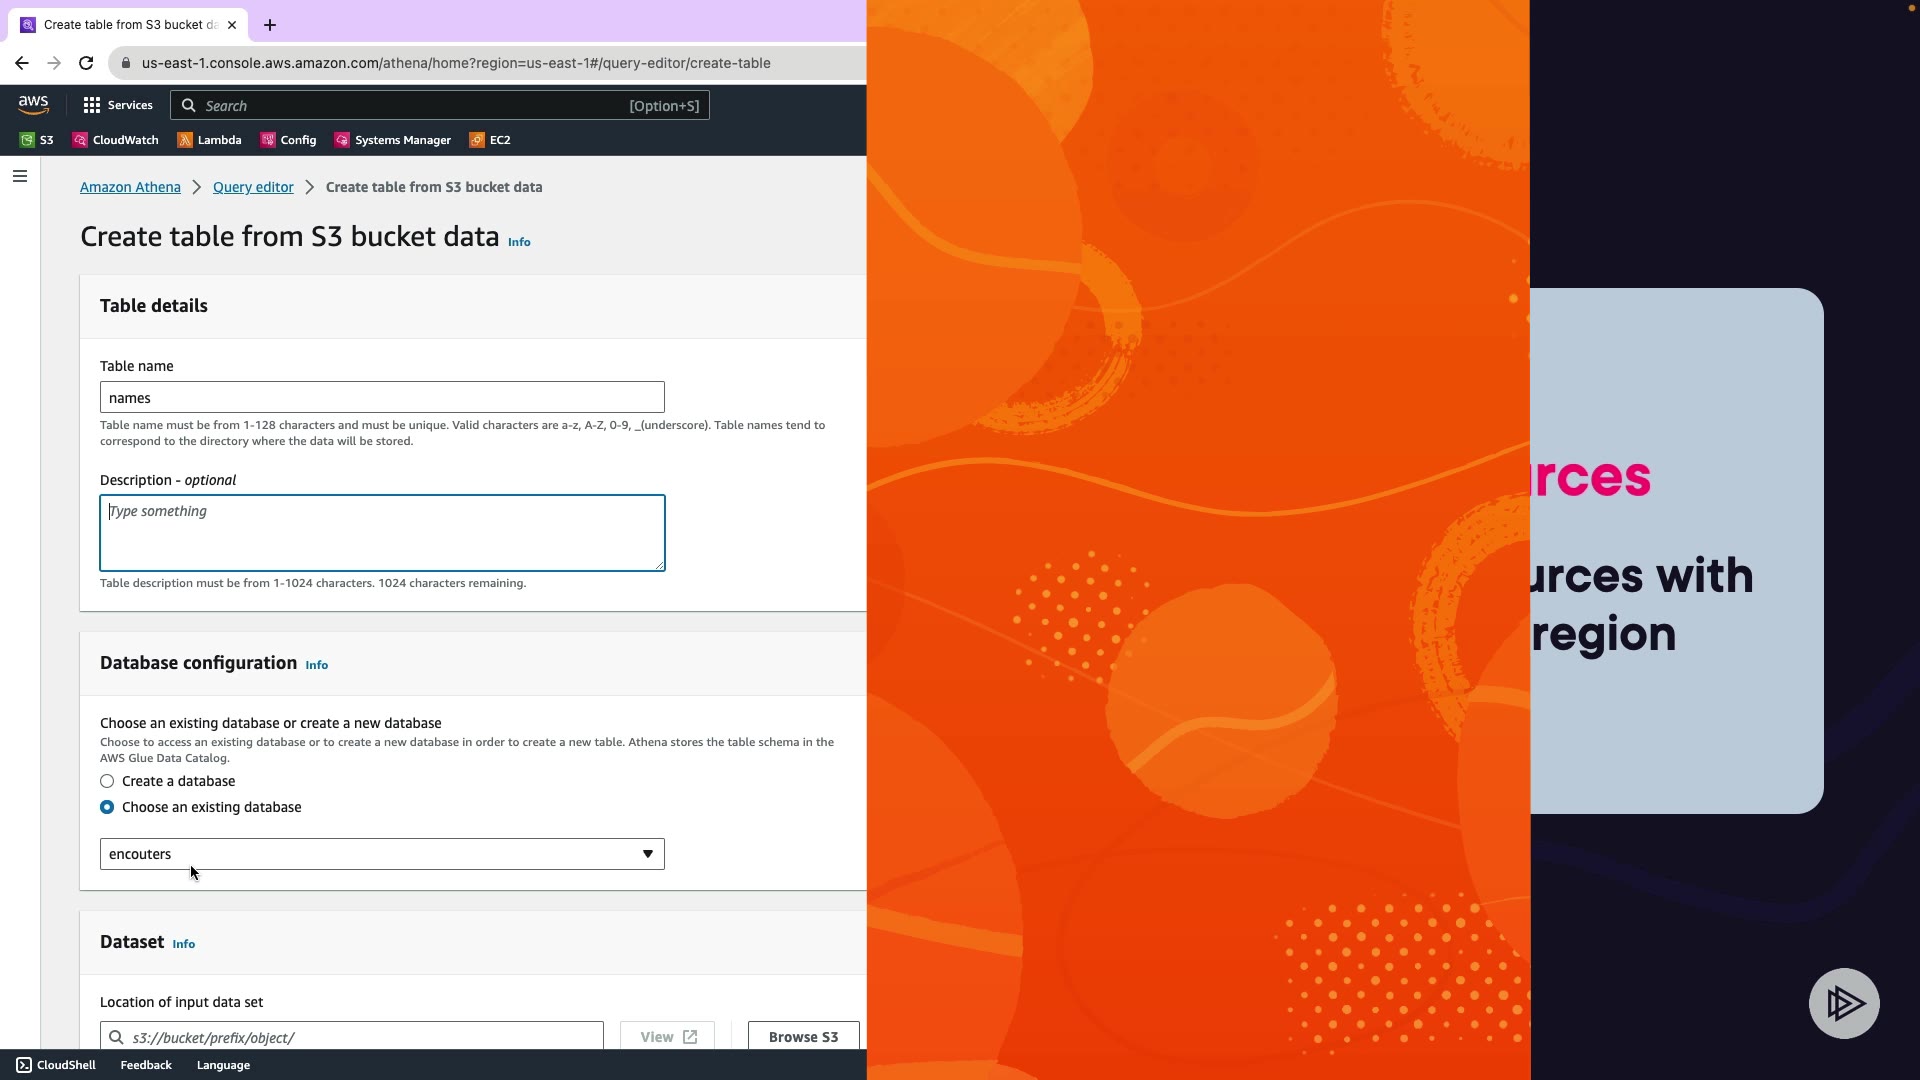Click the View dataset location button
The height and width of the screenshot is (1080, 1920).
[x=667, y=1036]
